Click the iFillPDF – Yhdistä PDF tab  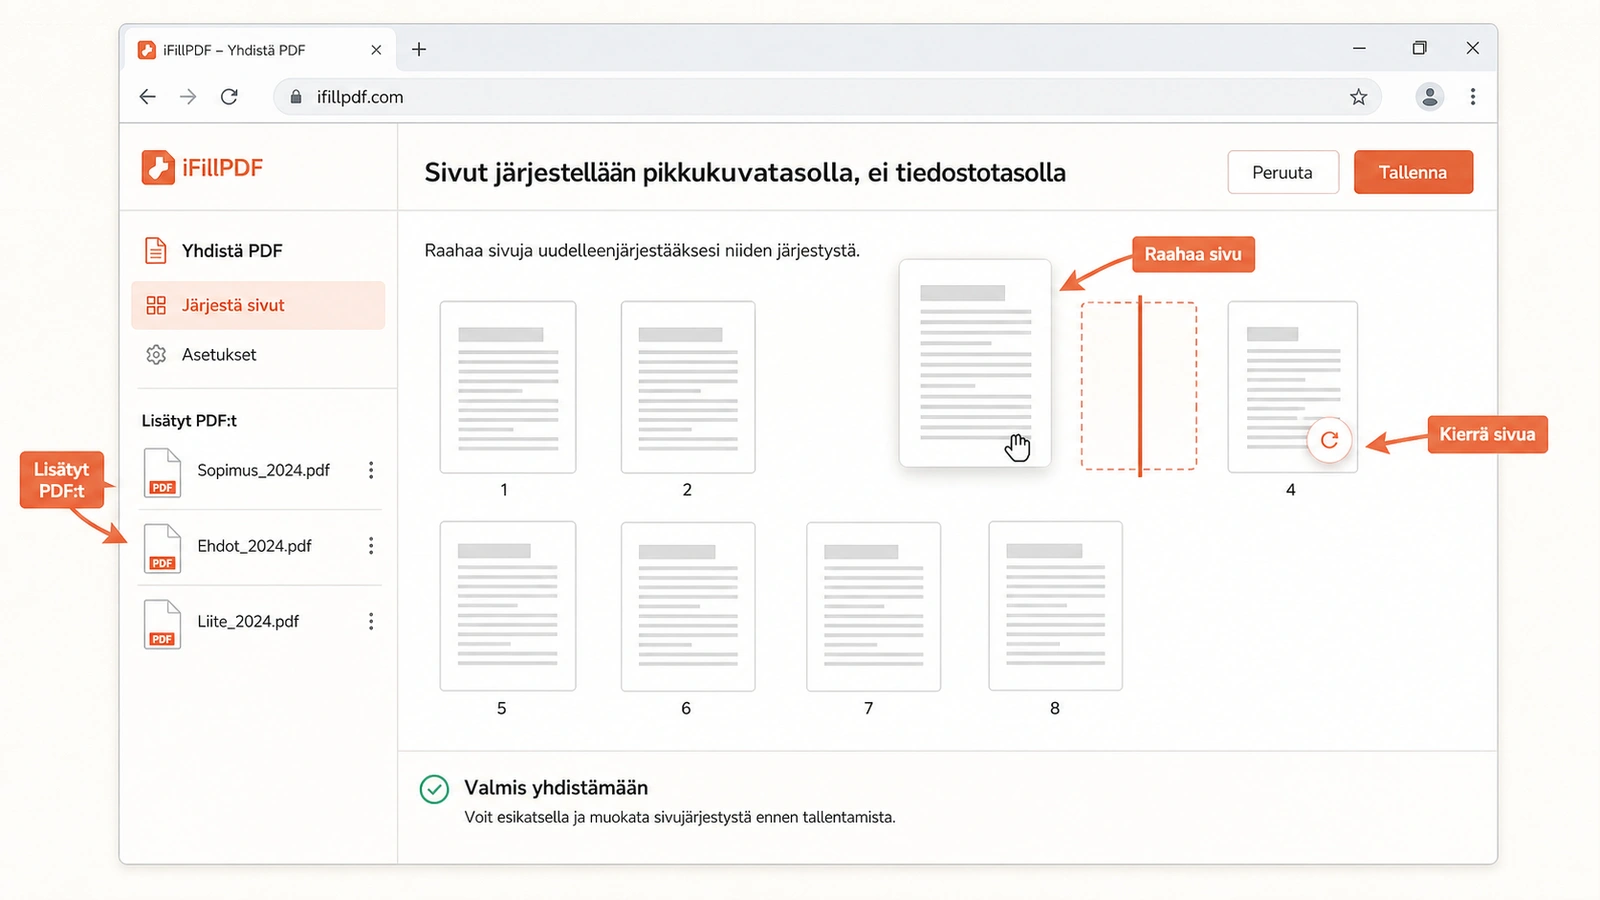tap(262, 50)
